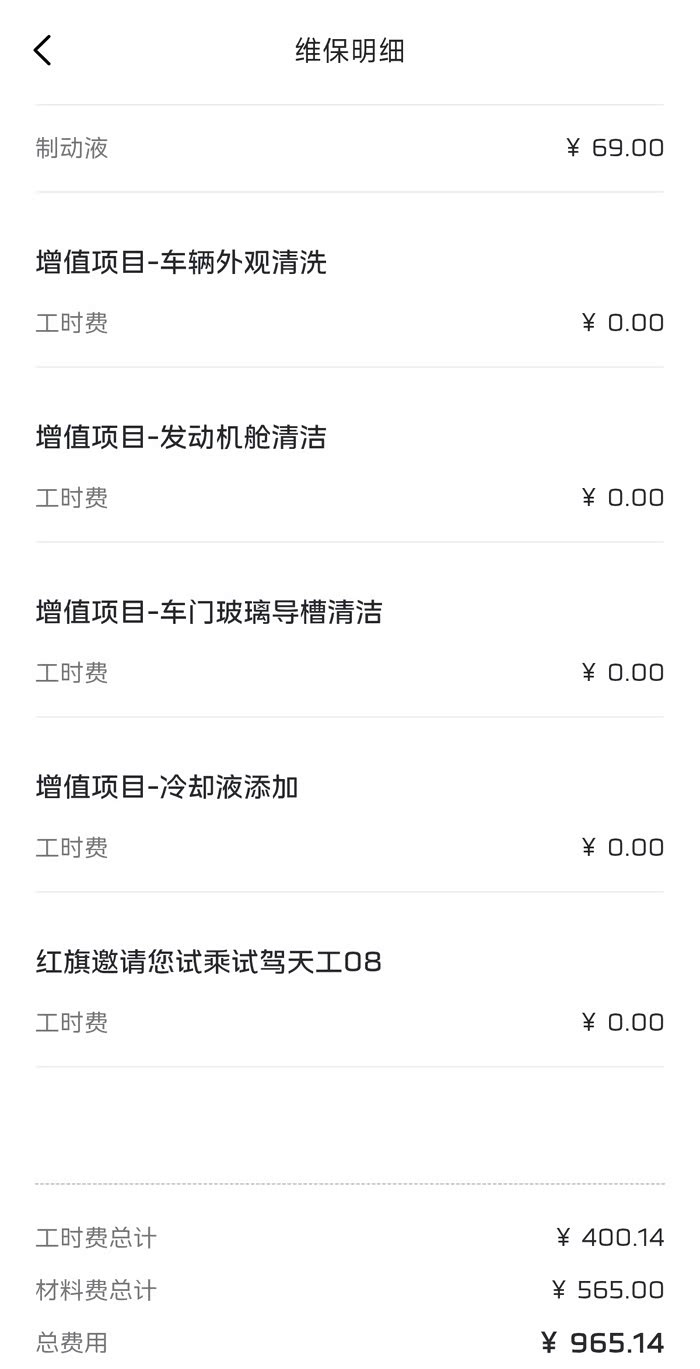Tap the 维保明细 page title
This screenshot has height=1369, width=700.
click(x=349, y=51)
